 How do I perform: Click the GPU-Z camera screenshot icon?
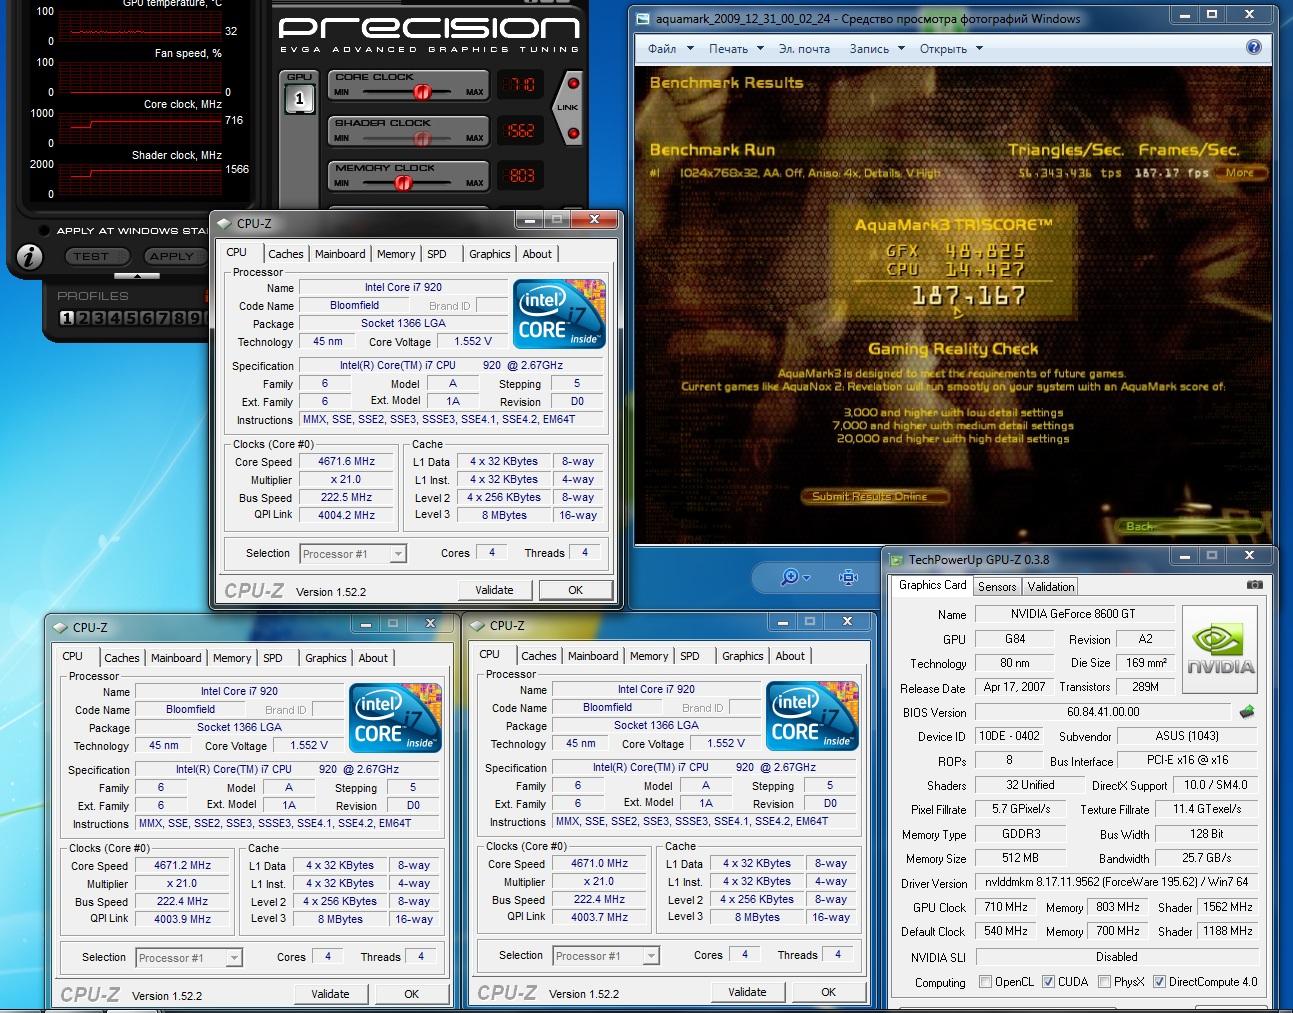pos(1255,585)
